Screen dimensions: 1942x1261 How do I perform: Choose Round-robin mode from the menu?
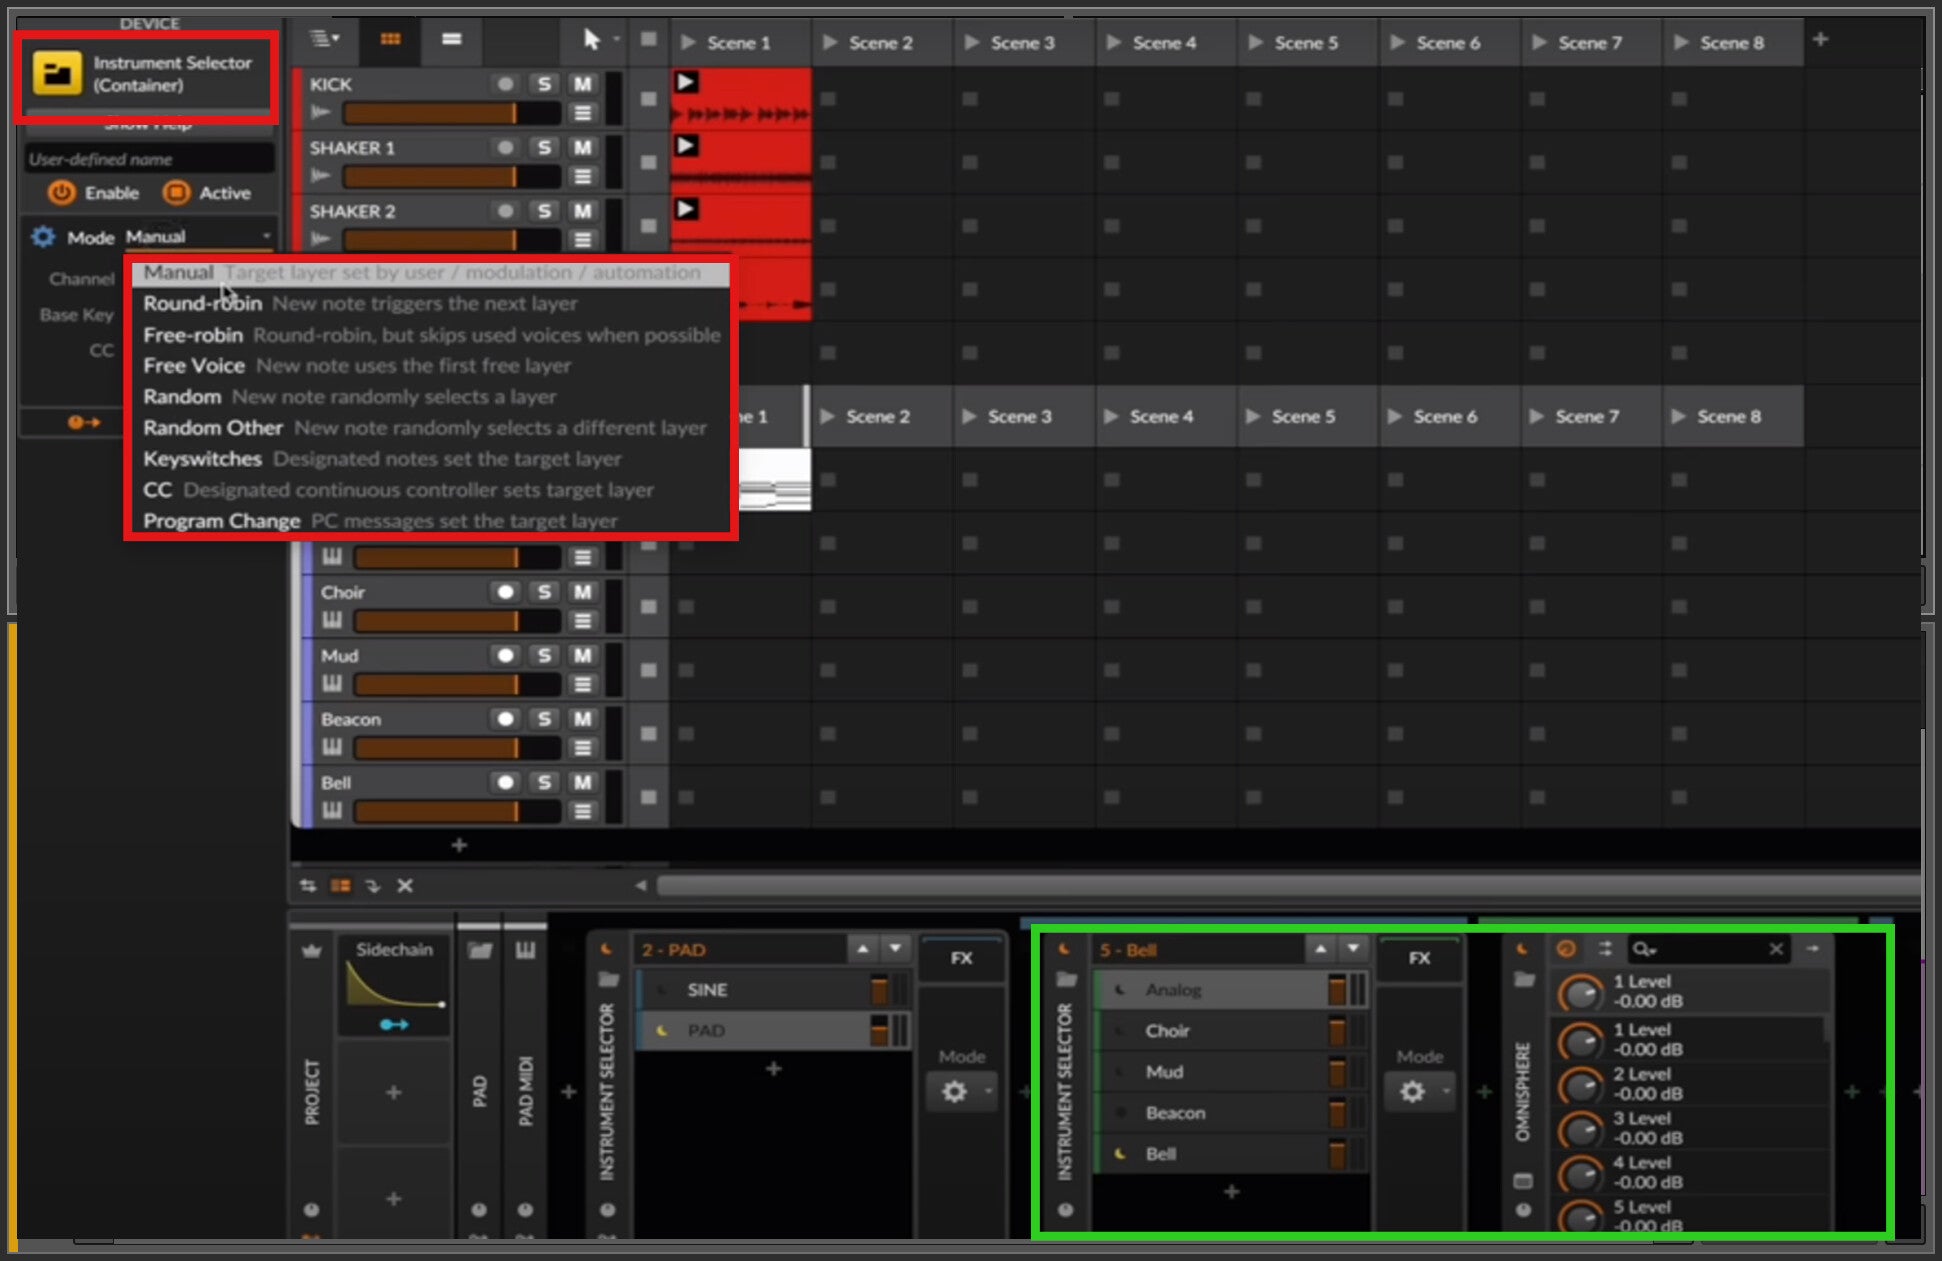click(x=202, y=303)
